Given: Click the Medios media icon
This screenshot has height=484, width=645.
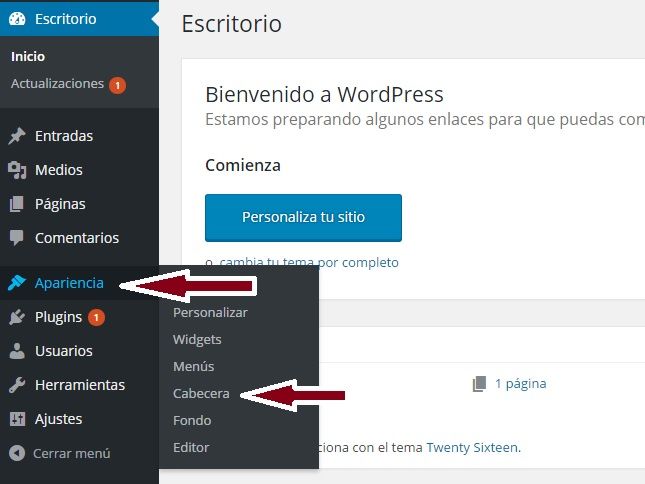Looking at the screenshot, I should tap(17, 170).
